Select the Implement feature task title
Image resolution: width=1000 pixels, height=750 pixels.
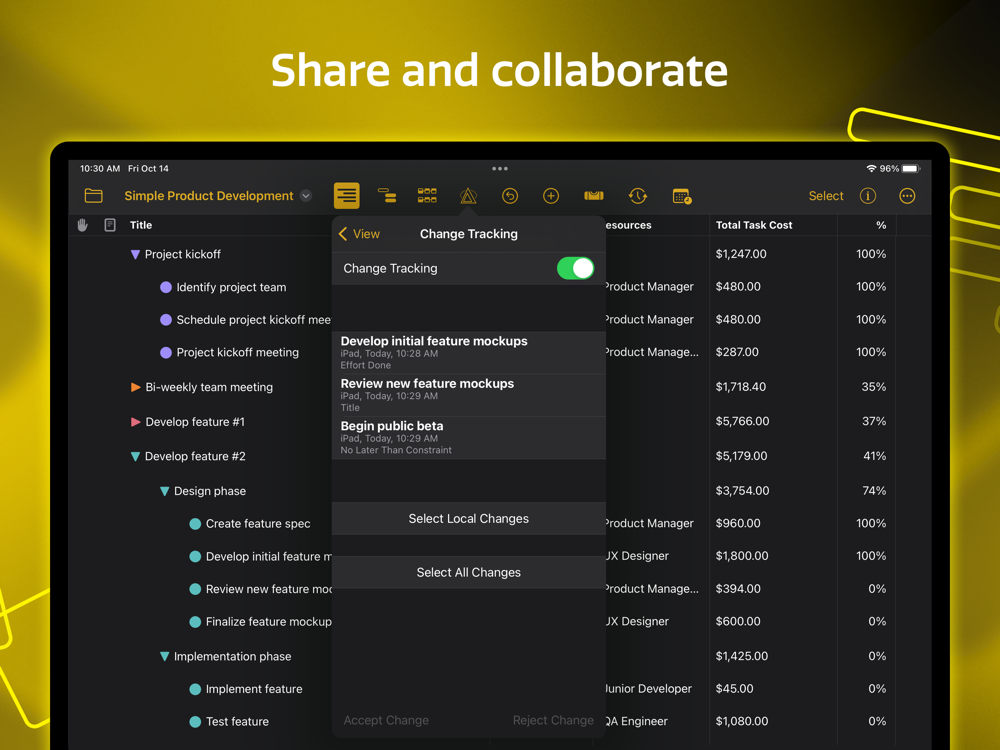pyautogui.click(x=254, y=689)
